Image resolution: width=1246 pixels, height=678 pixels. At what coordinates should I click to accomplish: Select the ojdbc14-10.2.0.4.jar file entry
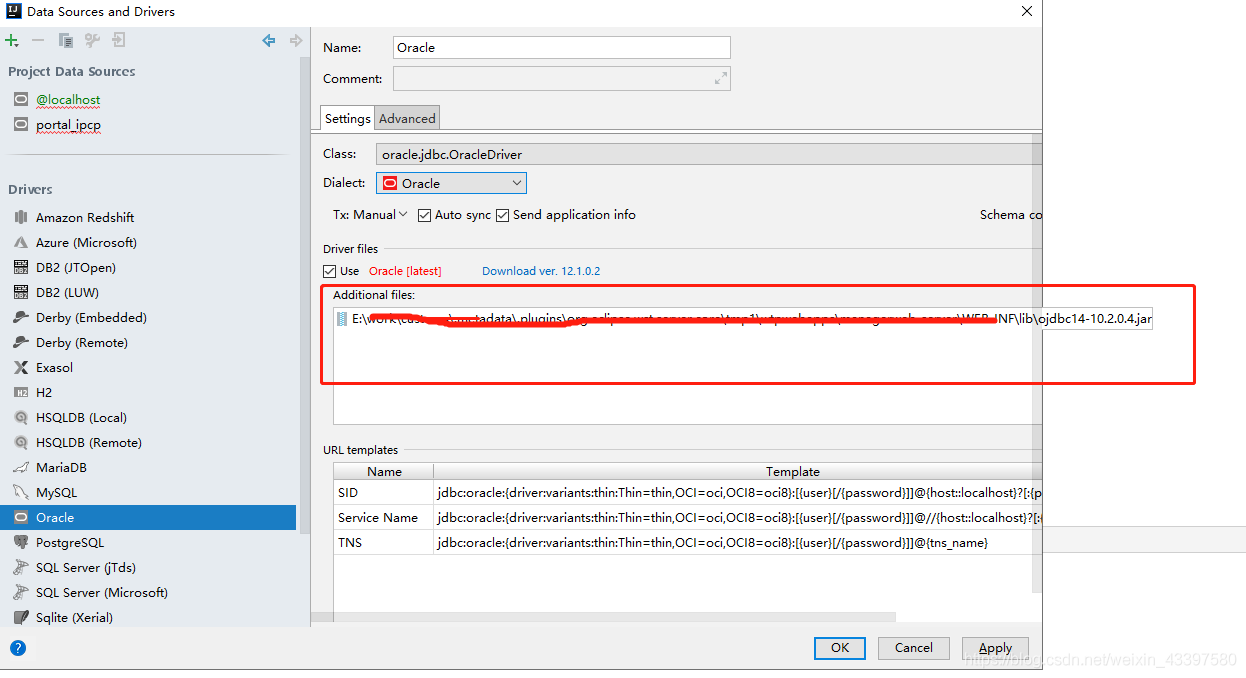[x=744, y=319]
